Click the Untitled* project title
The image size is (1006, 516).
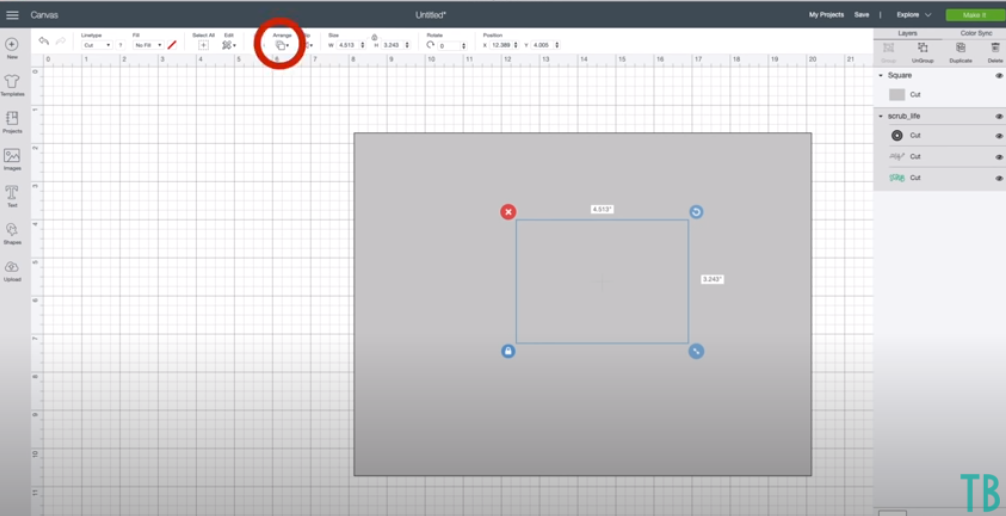[x=431, y=15]
